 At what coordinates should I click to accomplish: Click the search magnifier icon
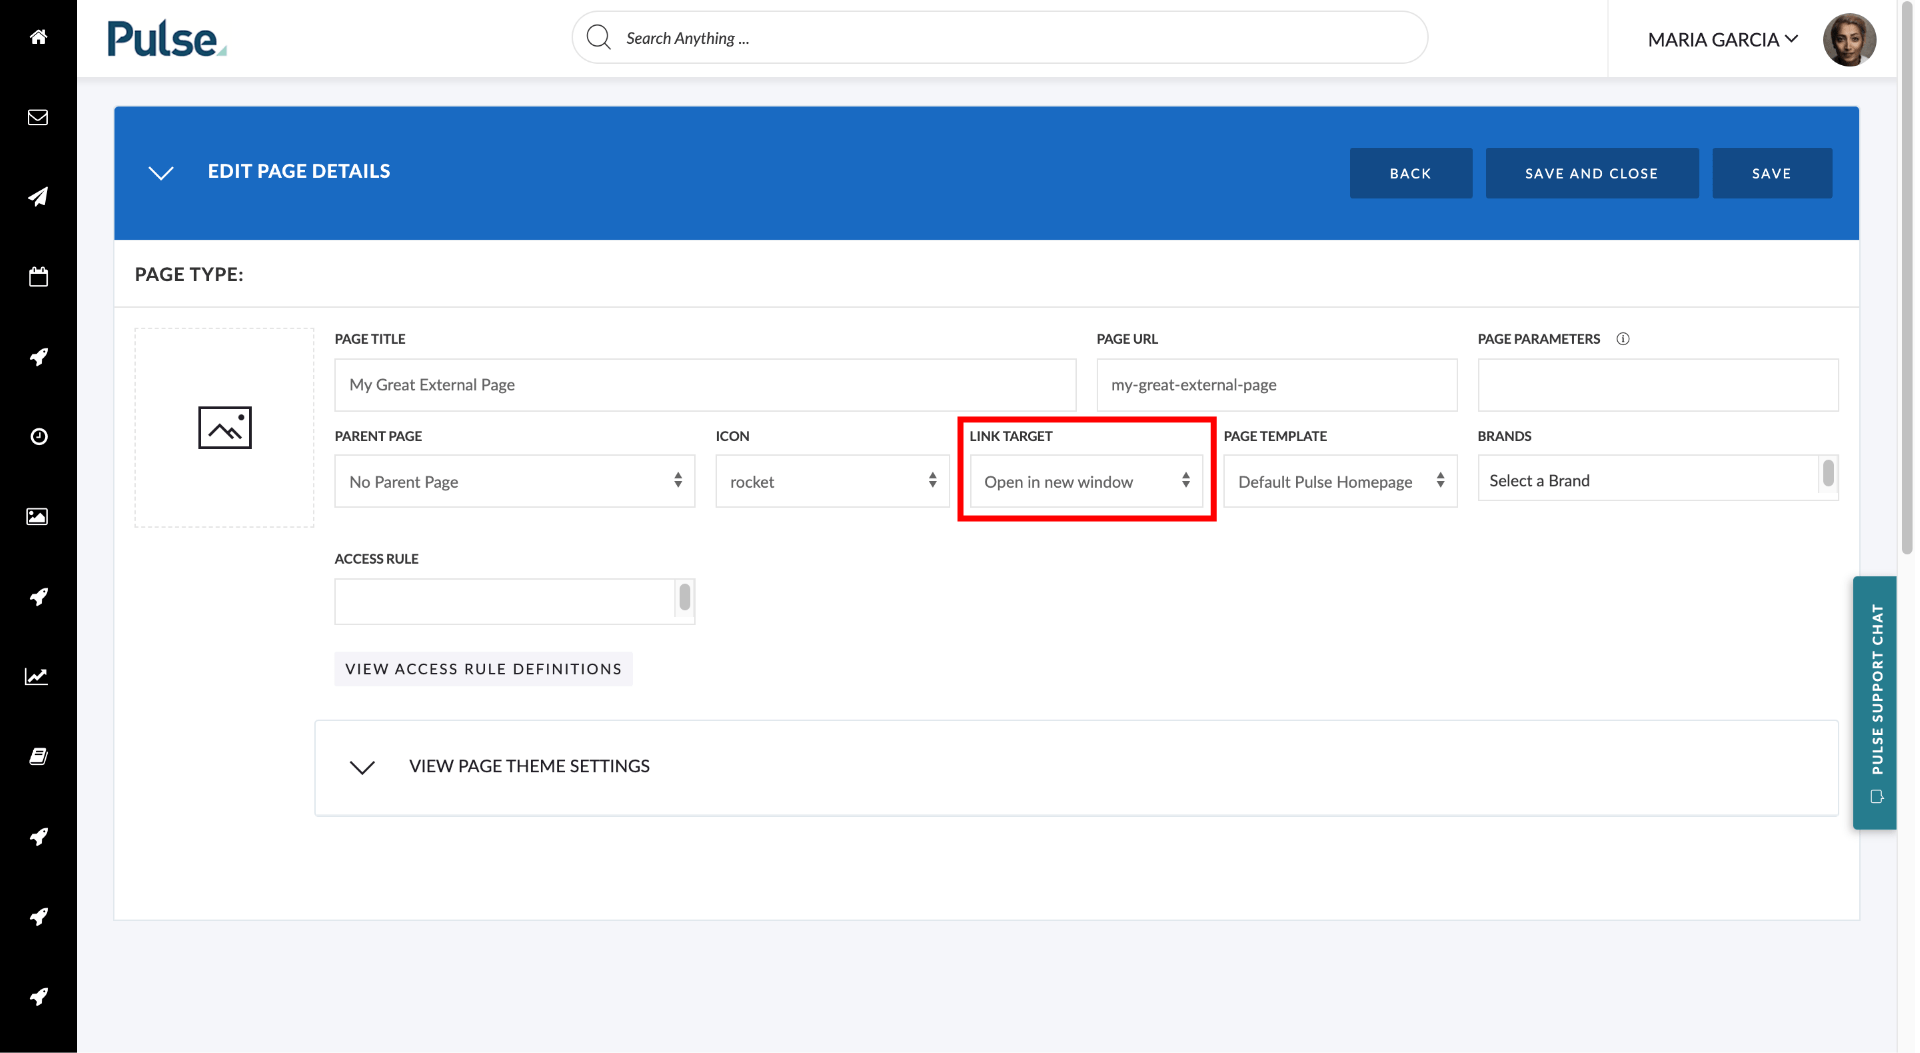tap(599, 38)
